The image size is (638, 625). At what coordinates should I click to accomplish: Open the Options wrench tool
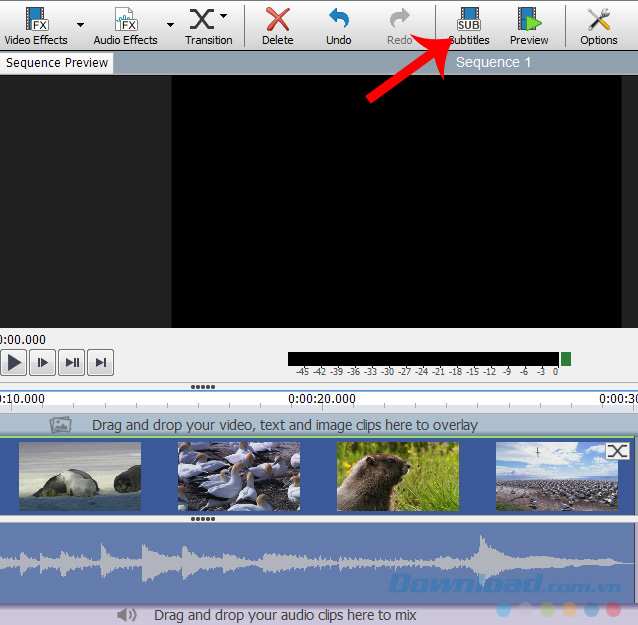[599, 25]
